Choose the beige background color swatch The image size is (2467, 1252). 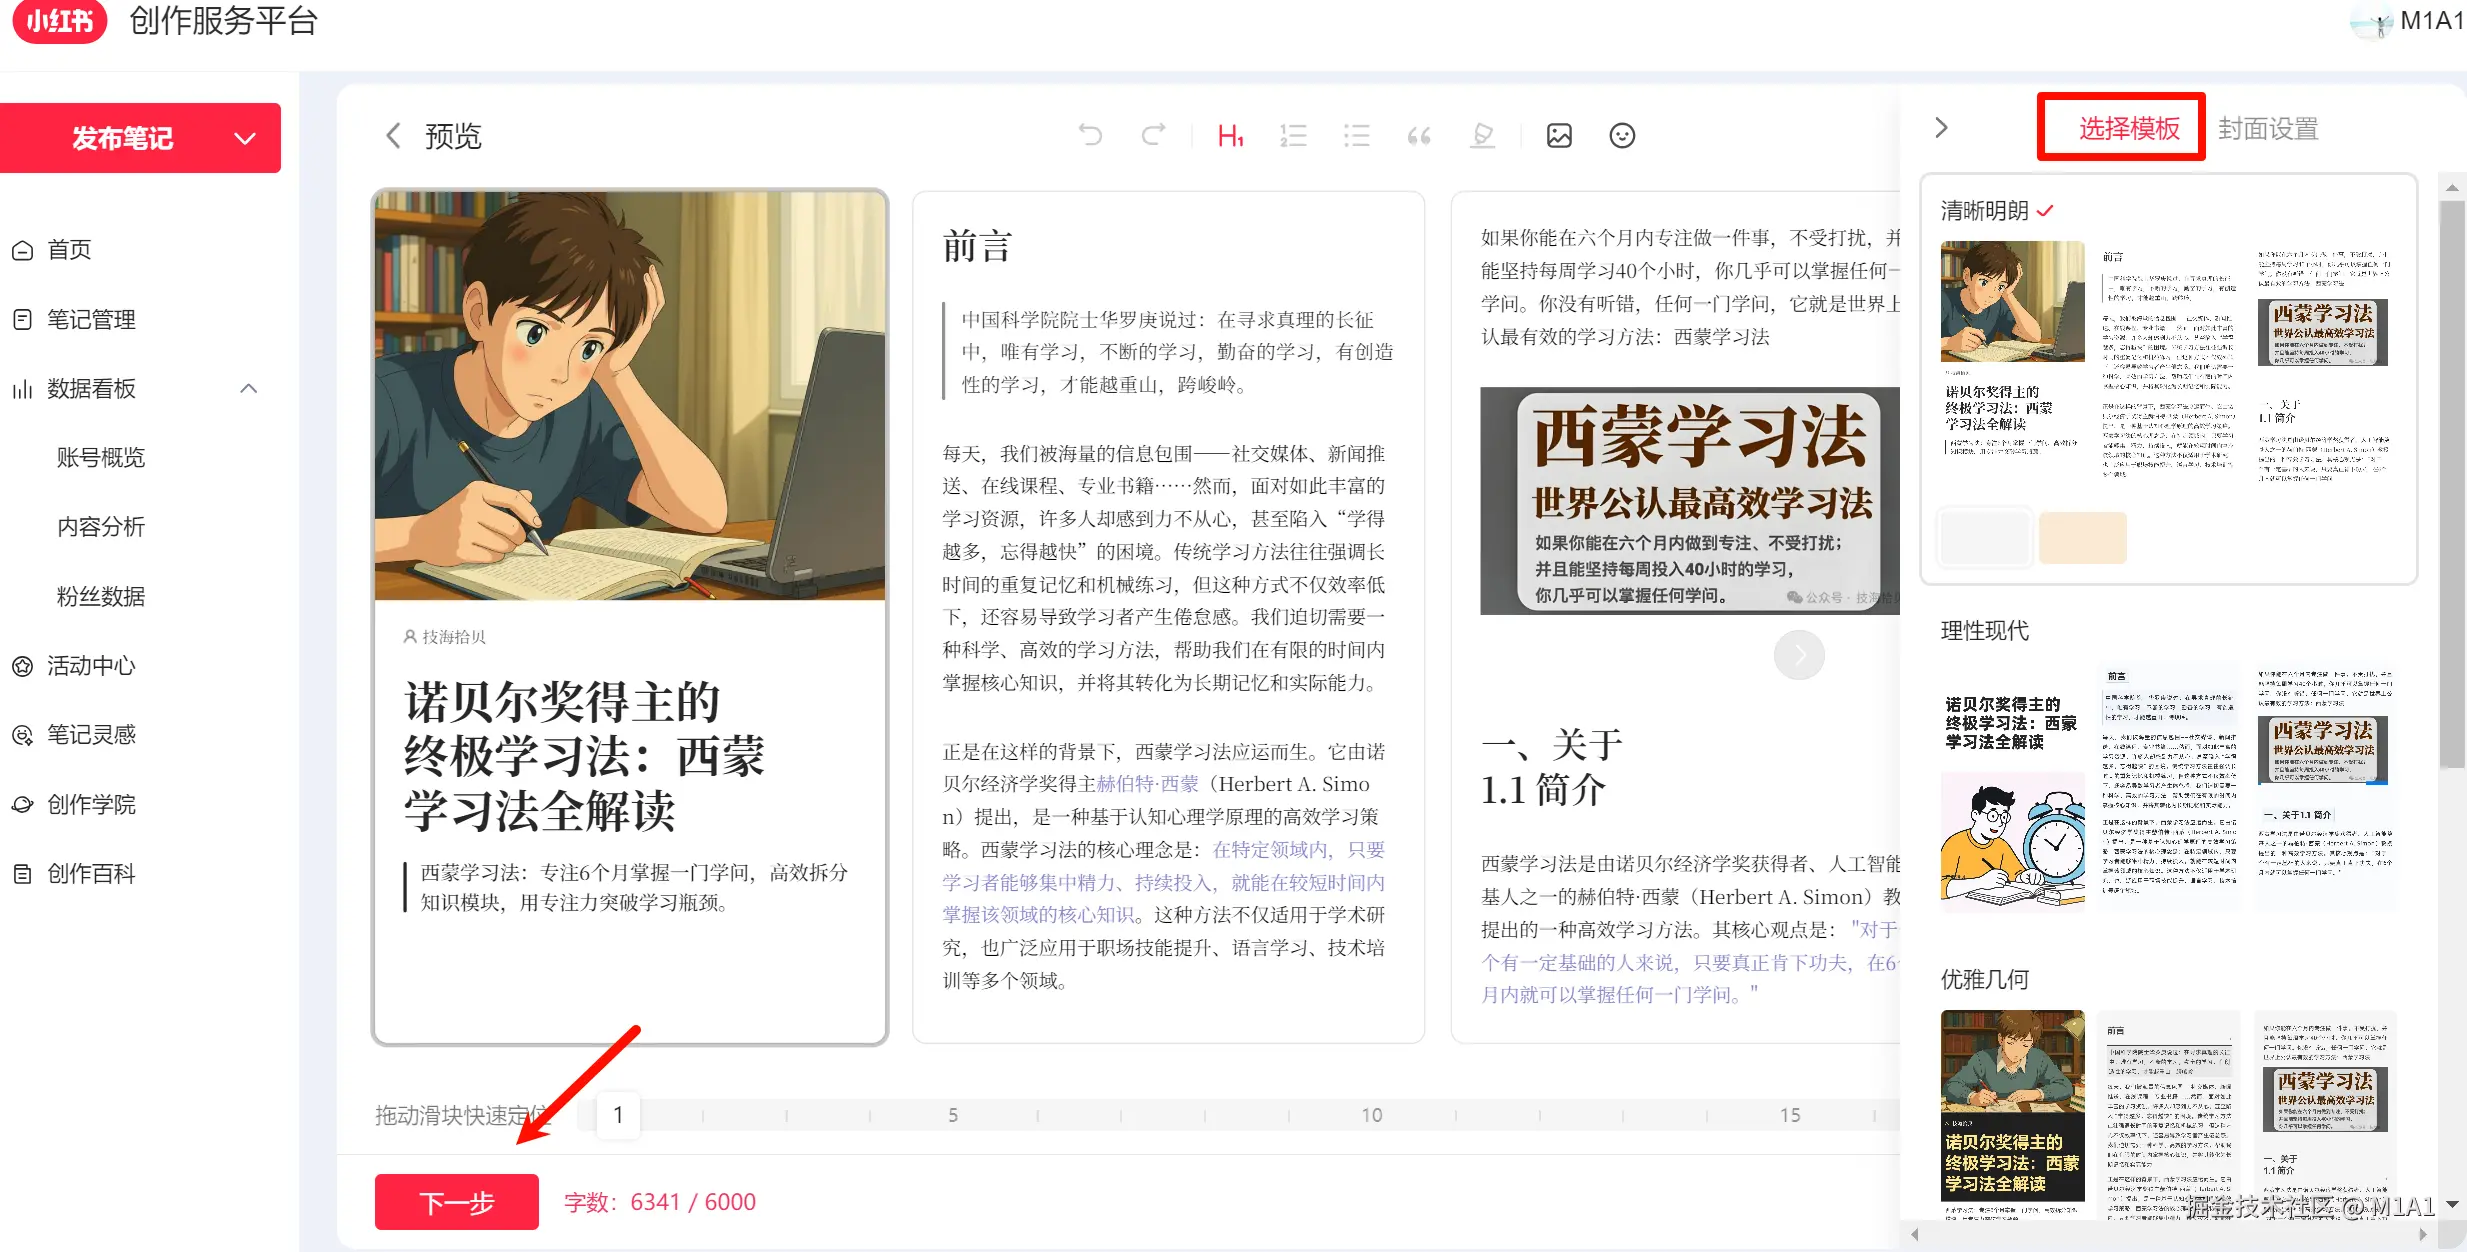pyautogui.click(x=2082, y=538)
